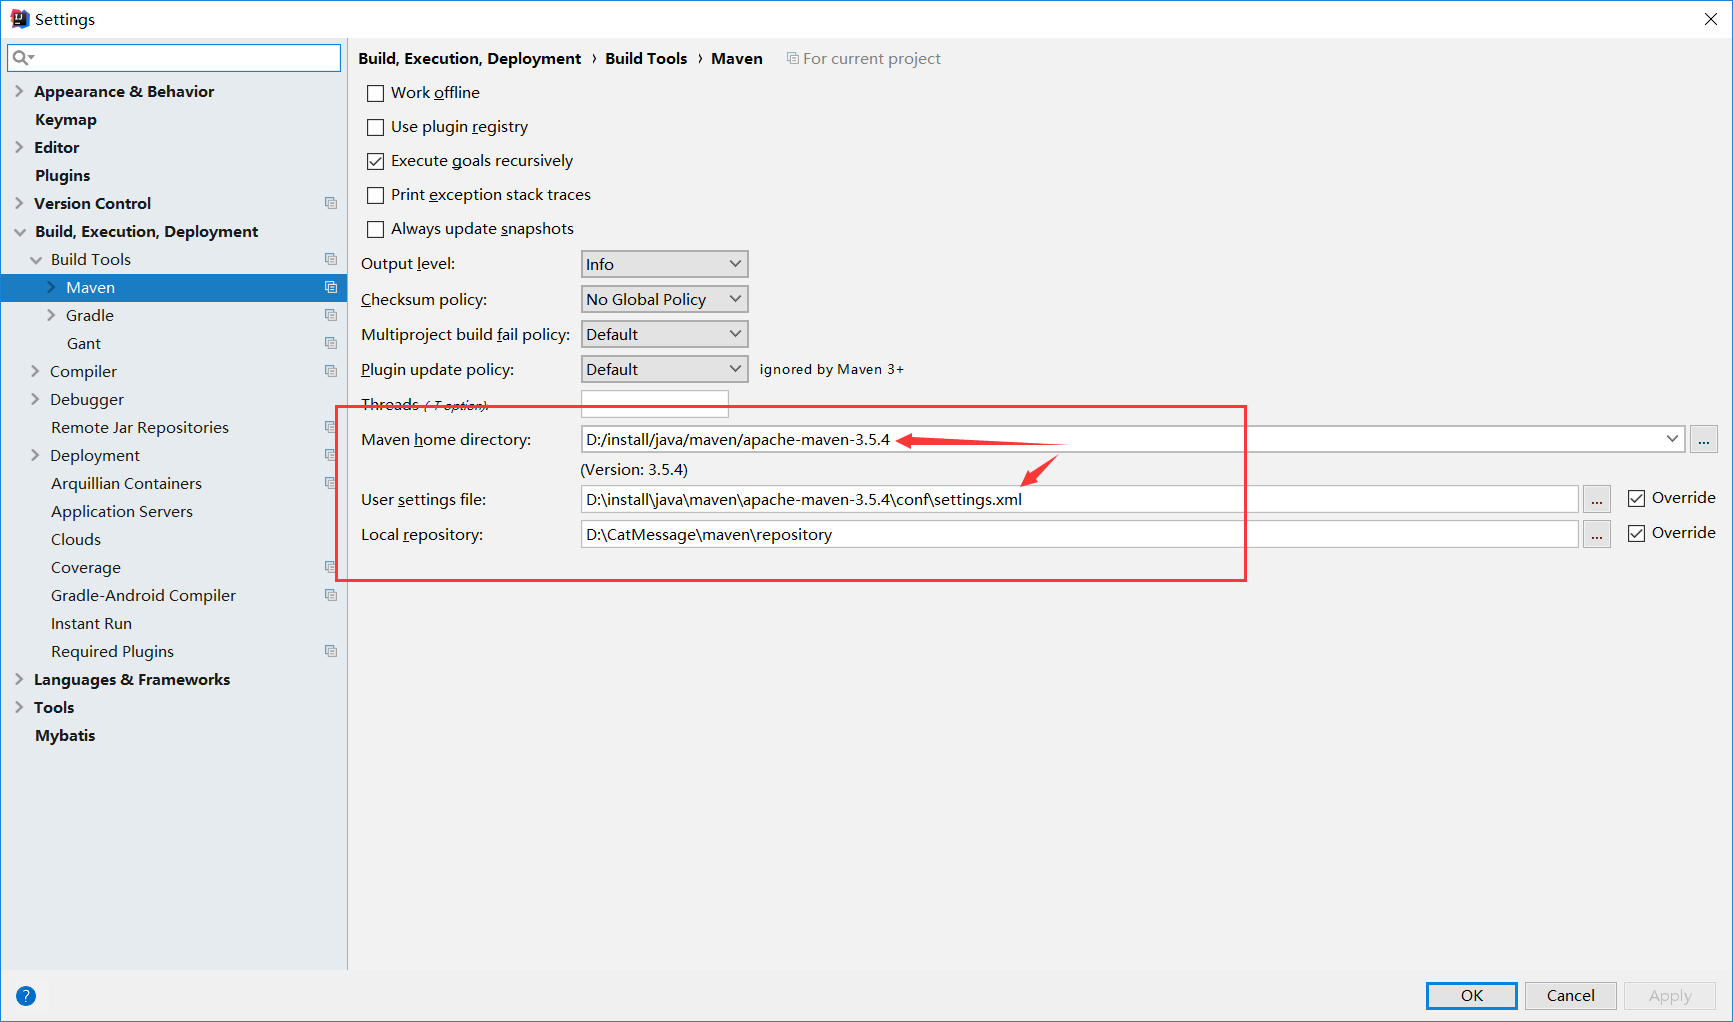Expand the Editor tree node
This screenshot has height=1022, width=1733.
tap(19, 147)
